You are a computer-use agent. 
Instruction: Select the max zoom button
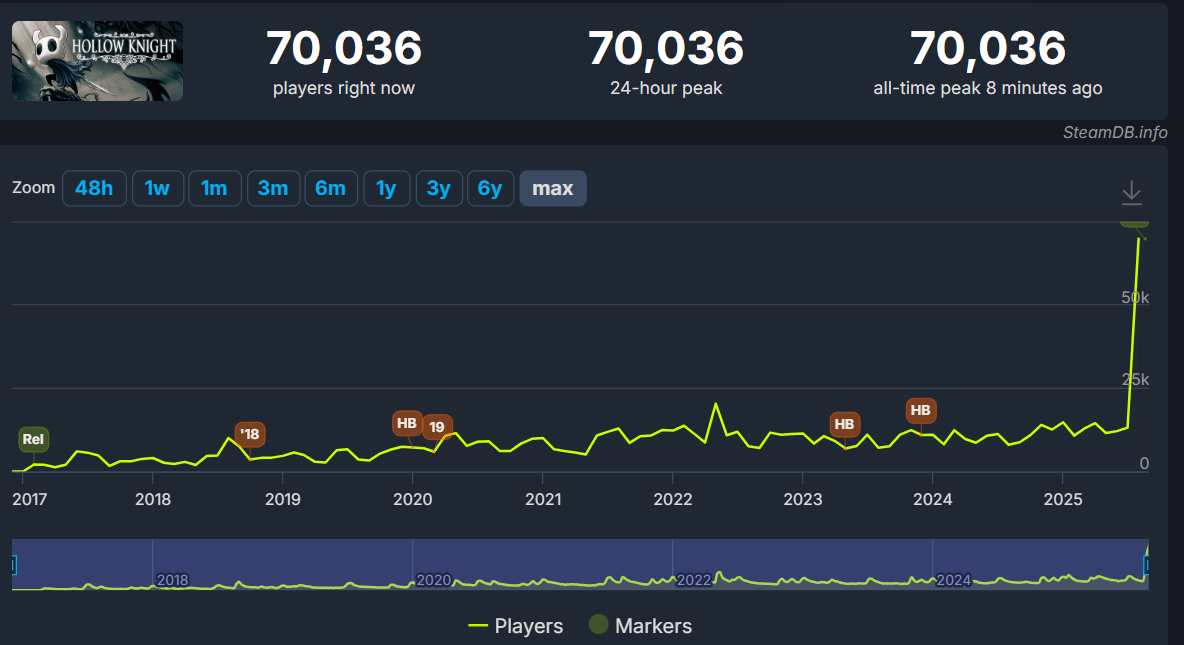pos(553,188)
